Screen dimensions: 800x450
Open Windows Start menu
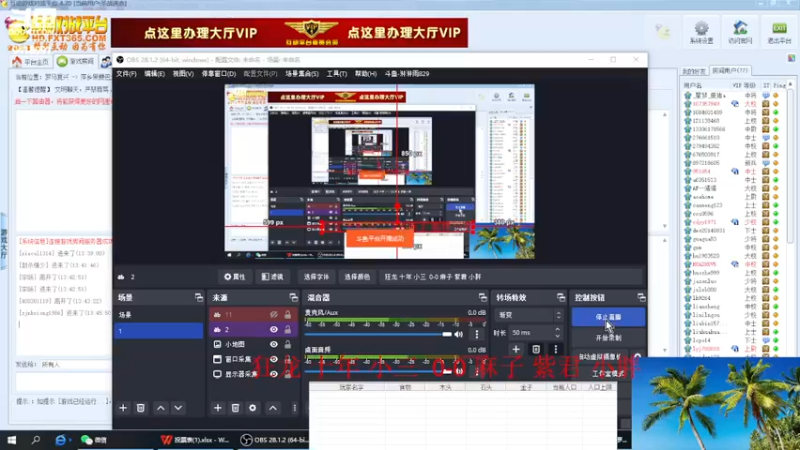pos(11,440)
